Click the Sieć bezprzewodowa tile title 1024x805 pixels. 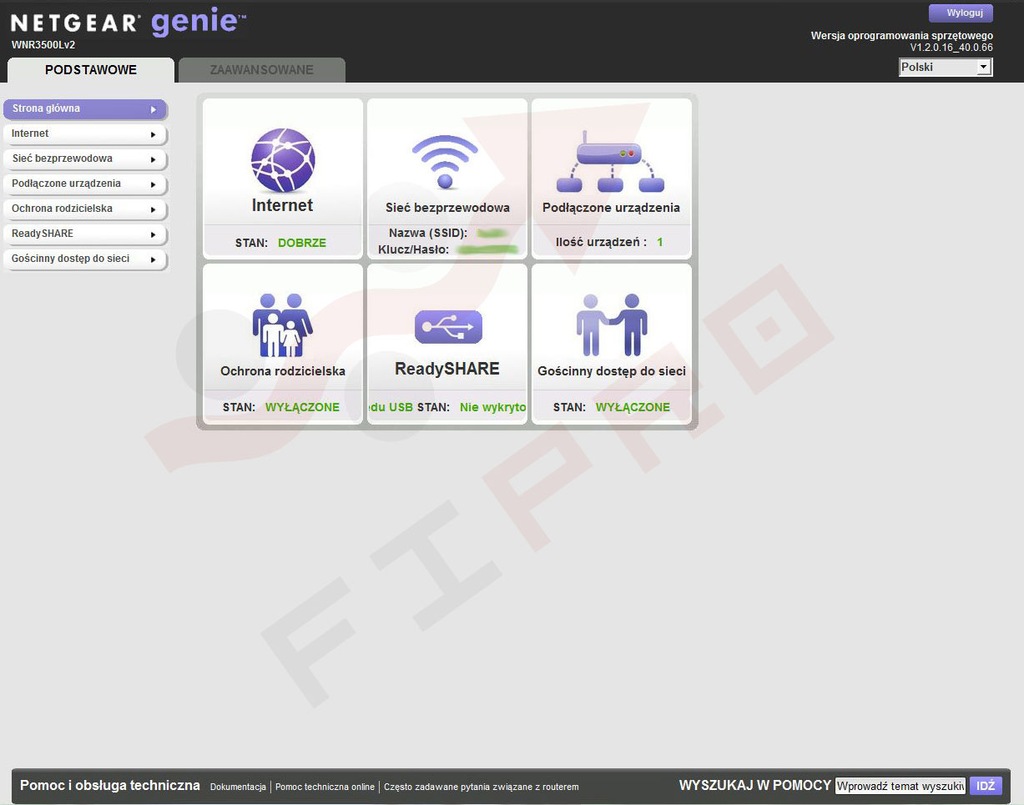point(447,208)
